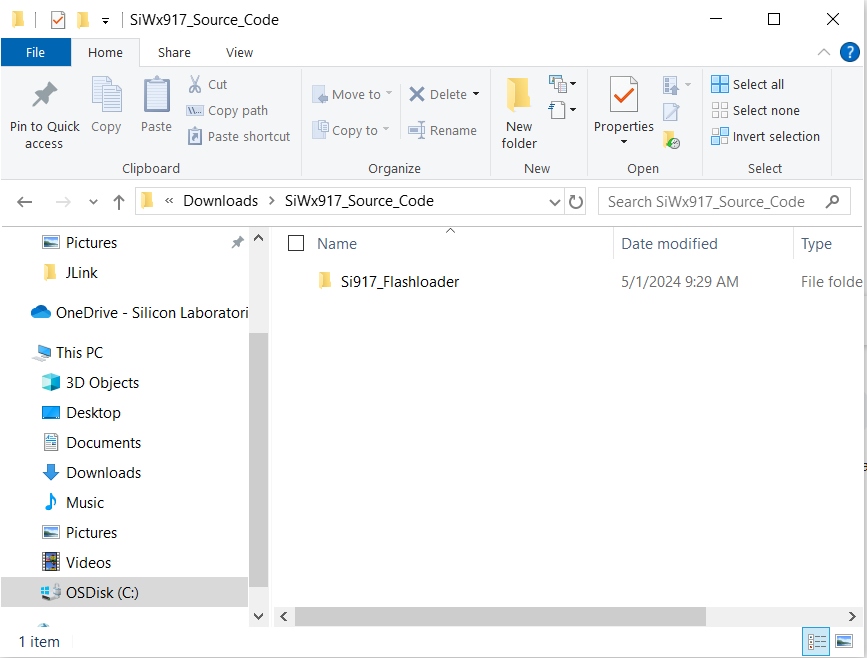Click the search magnifier icon

(832, 201)
